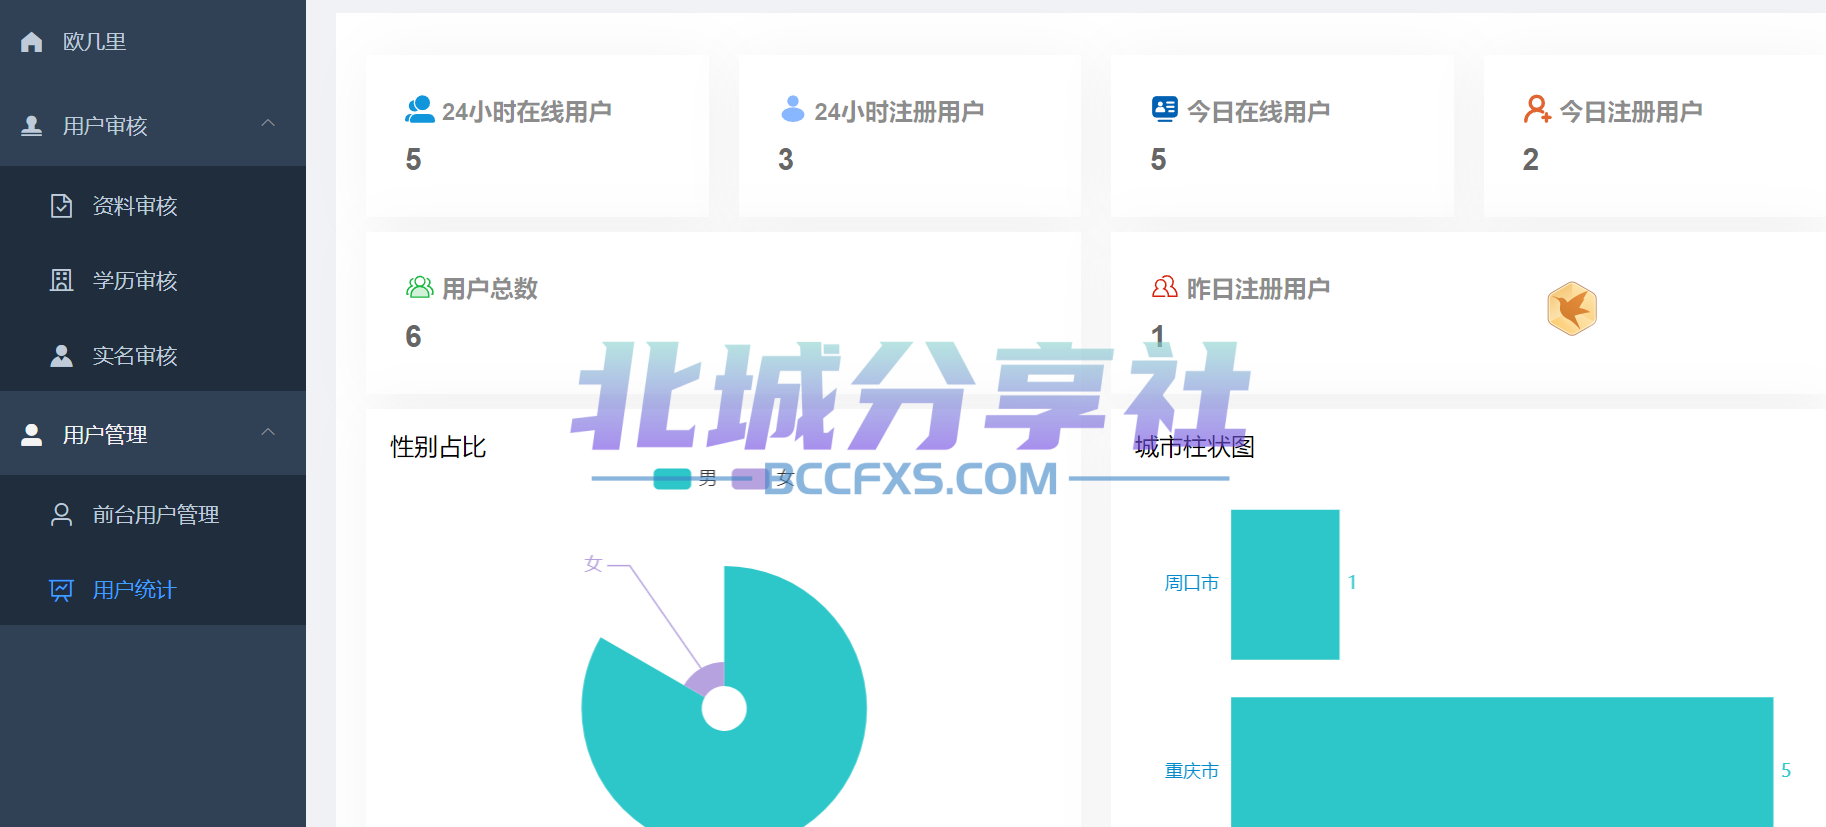This screenshot has width=1826, height=827.
Task: Open the 实名审核 menu item
Action: pyautogui.click(x=135, y=356)
